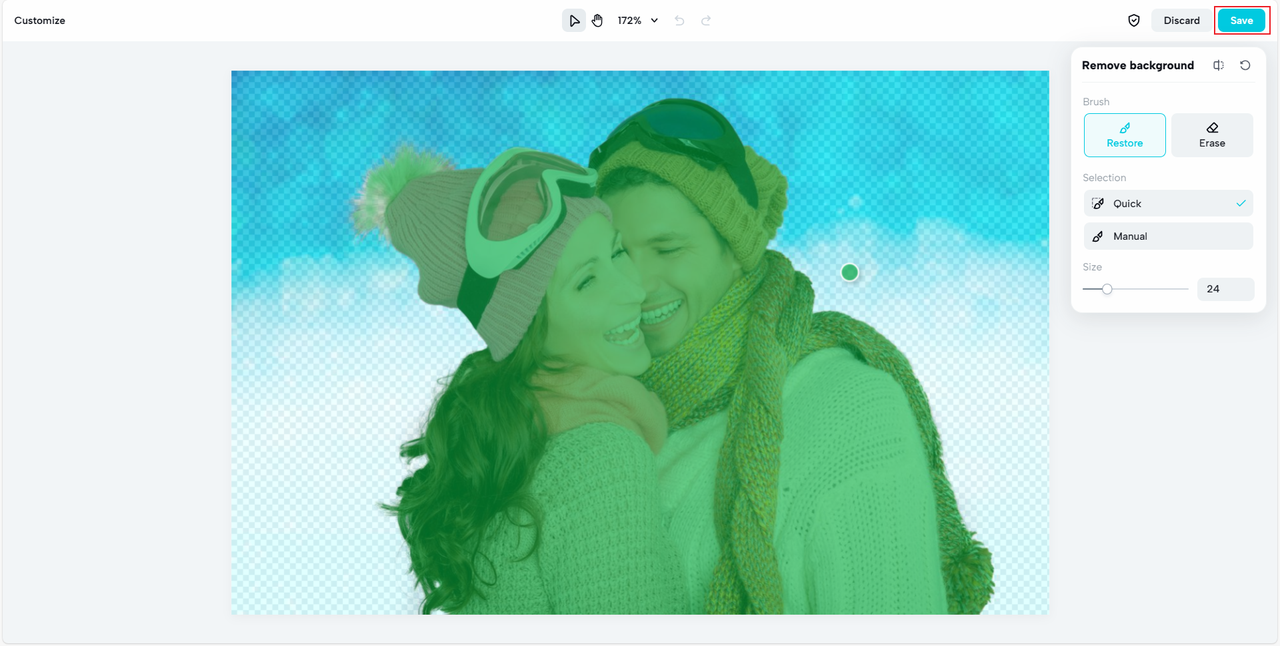Viewport: 1280px width, 646px height.
Task: Open the 172% zoom level dropdown
Action: (x=638, y=20)
